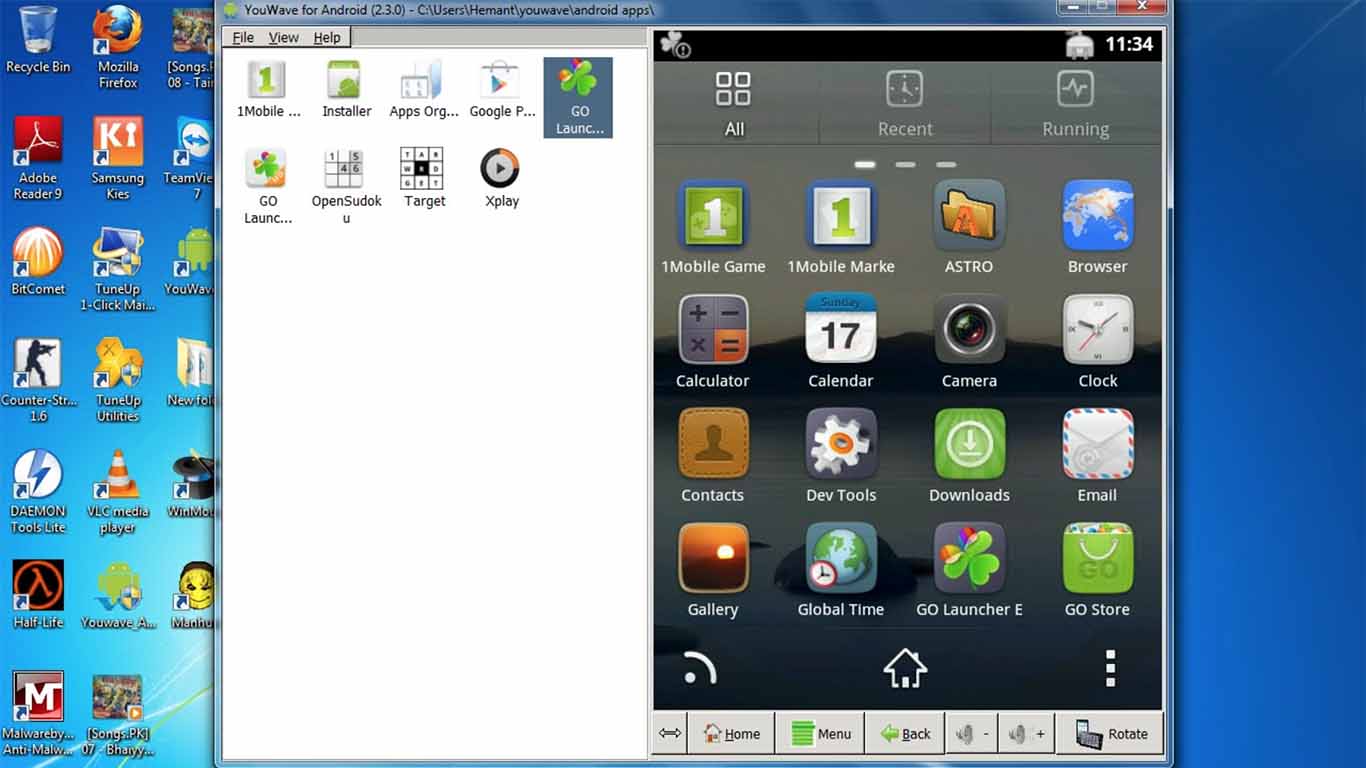Click the Rotate button

pos(1111,733)
